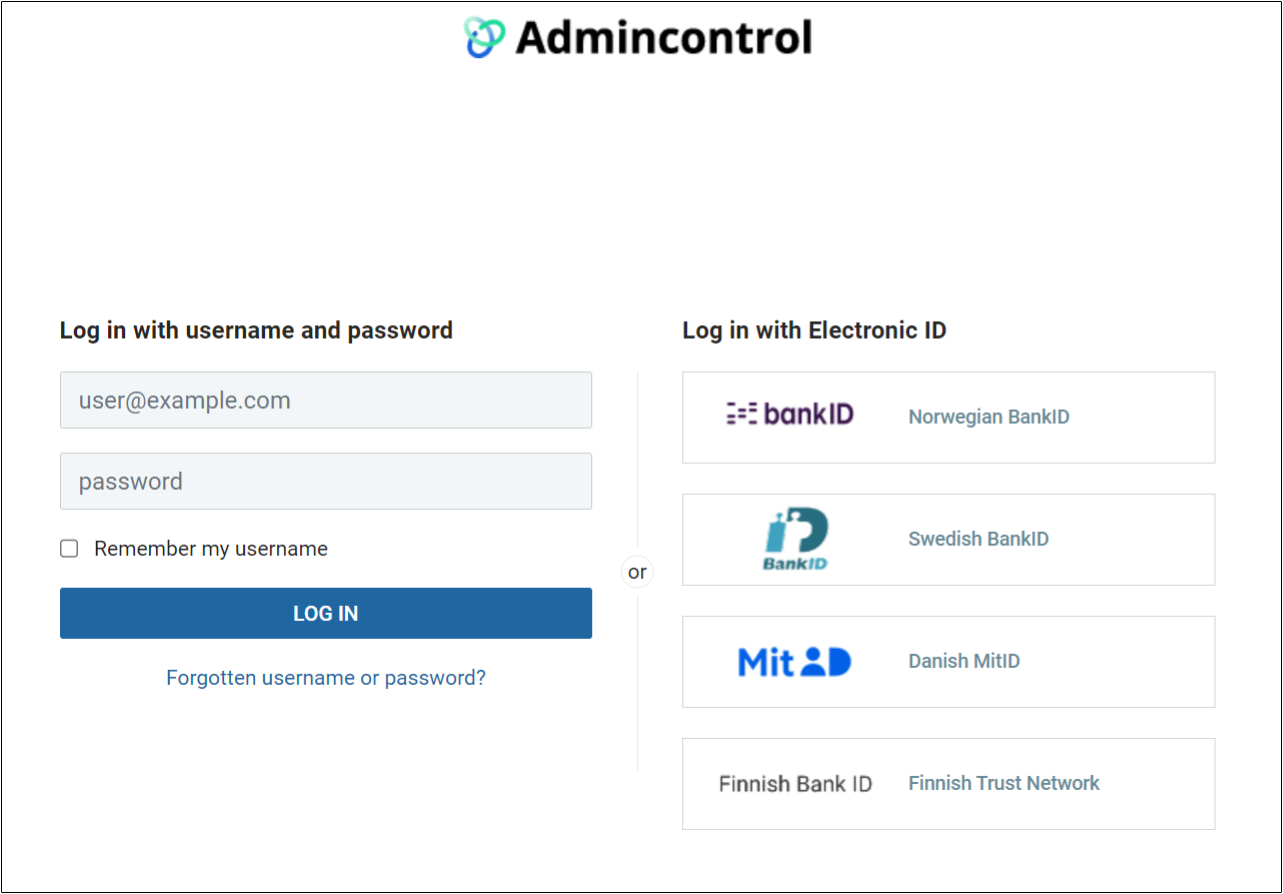Click the Finnish Trust Network label text
Viewport: 1283px width, 894px height.
point(1003,783)
